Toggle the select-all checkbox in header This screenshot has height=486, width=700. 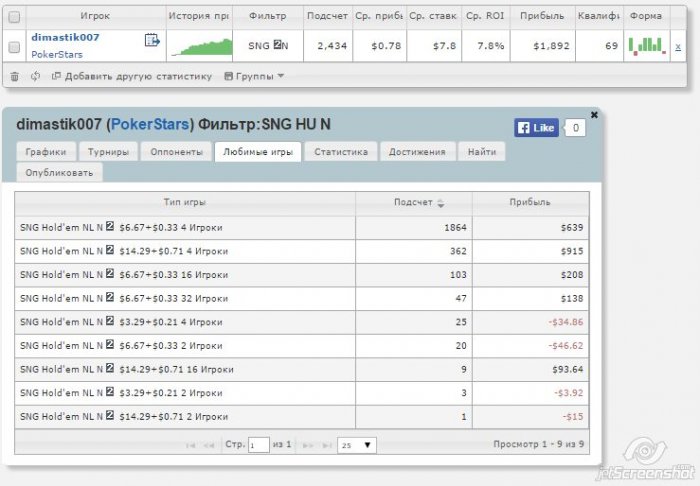pyautogui.click(x=14, y=17)
